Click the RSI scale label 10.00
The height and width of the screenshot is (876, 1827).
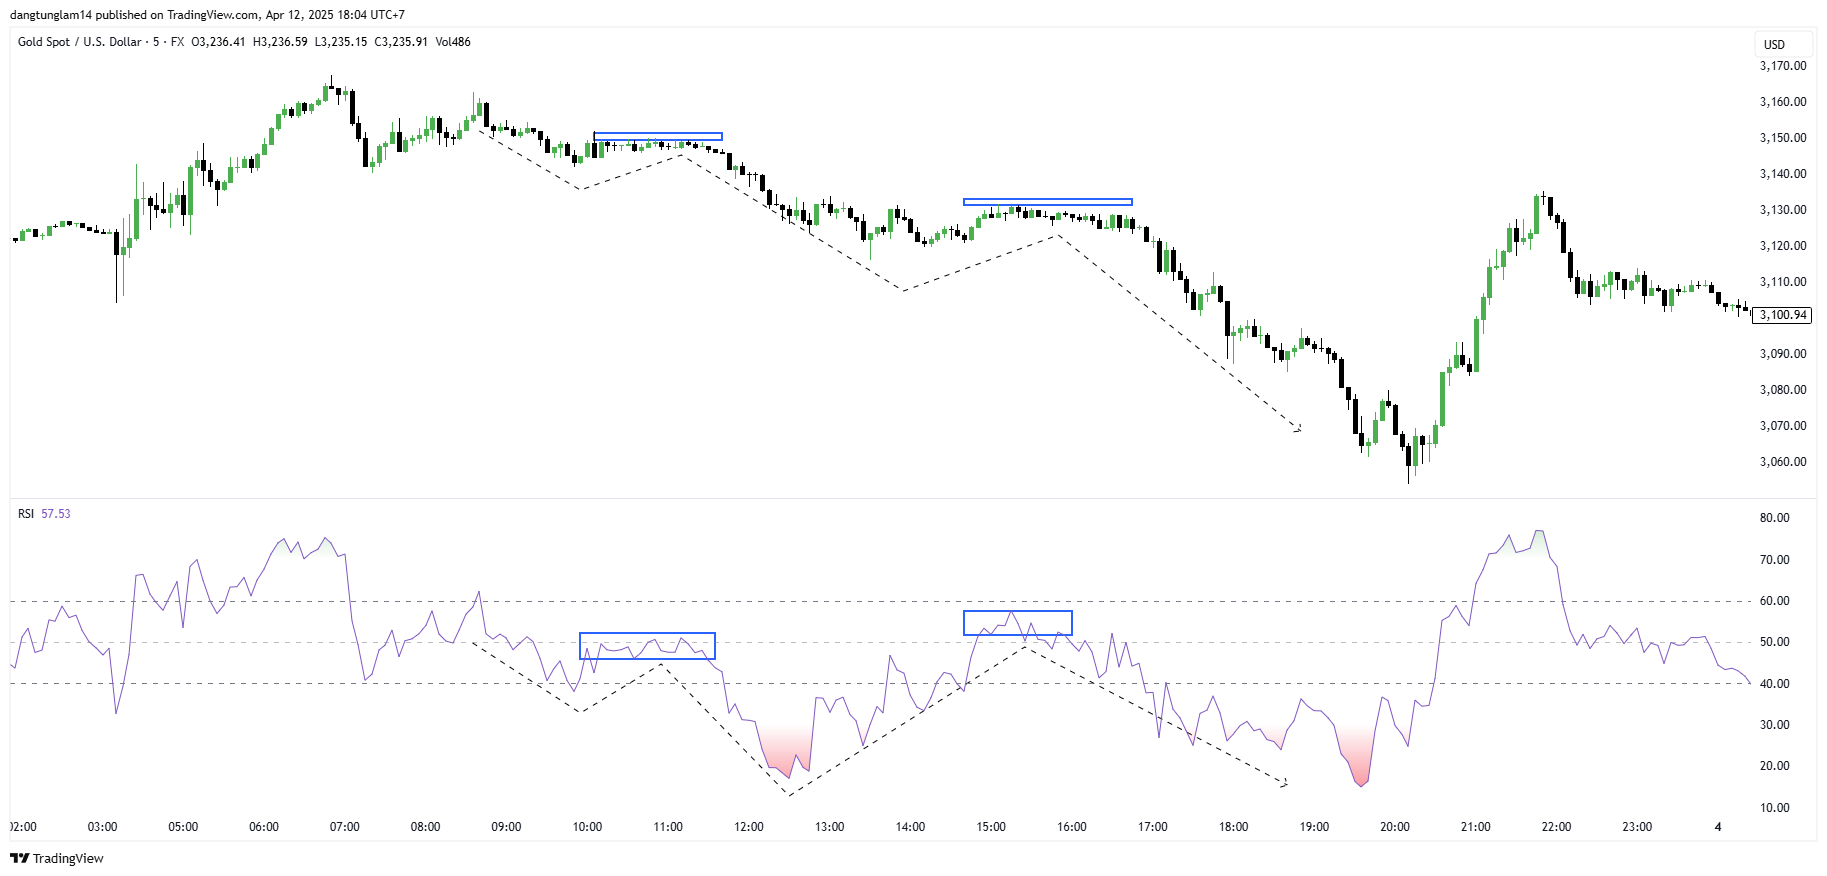[1775, 808]
